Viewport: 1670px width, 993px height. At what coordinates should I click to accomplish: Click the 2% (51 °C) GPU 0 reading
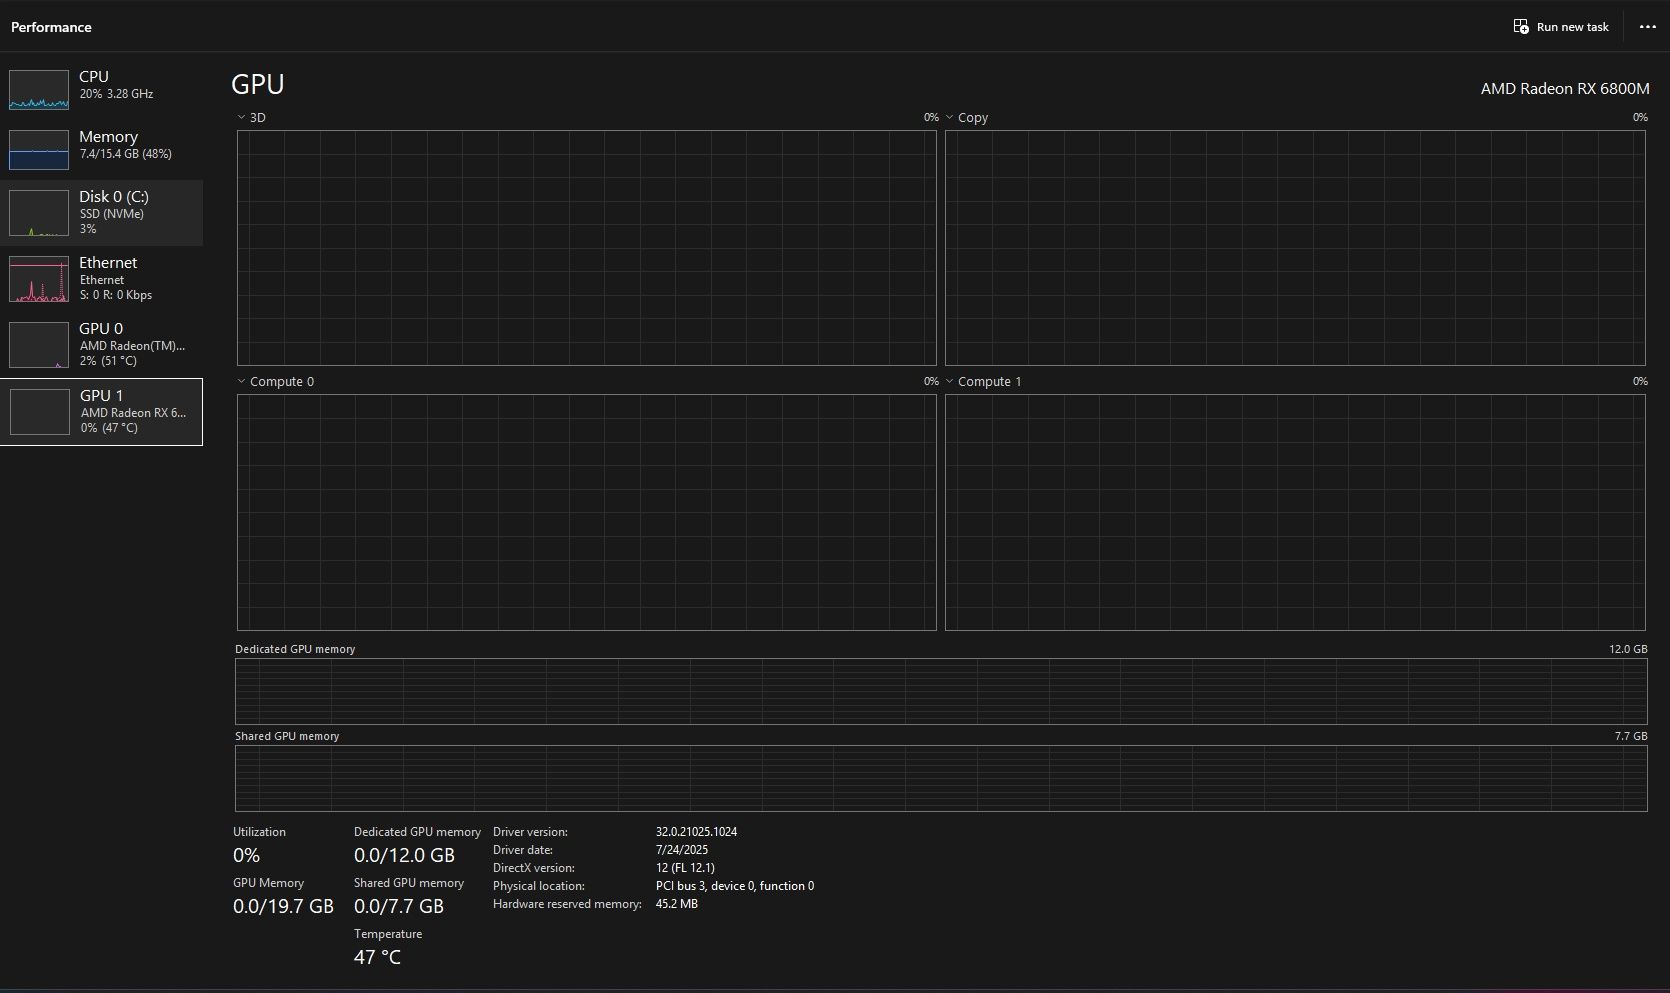point(108,361)
